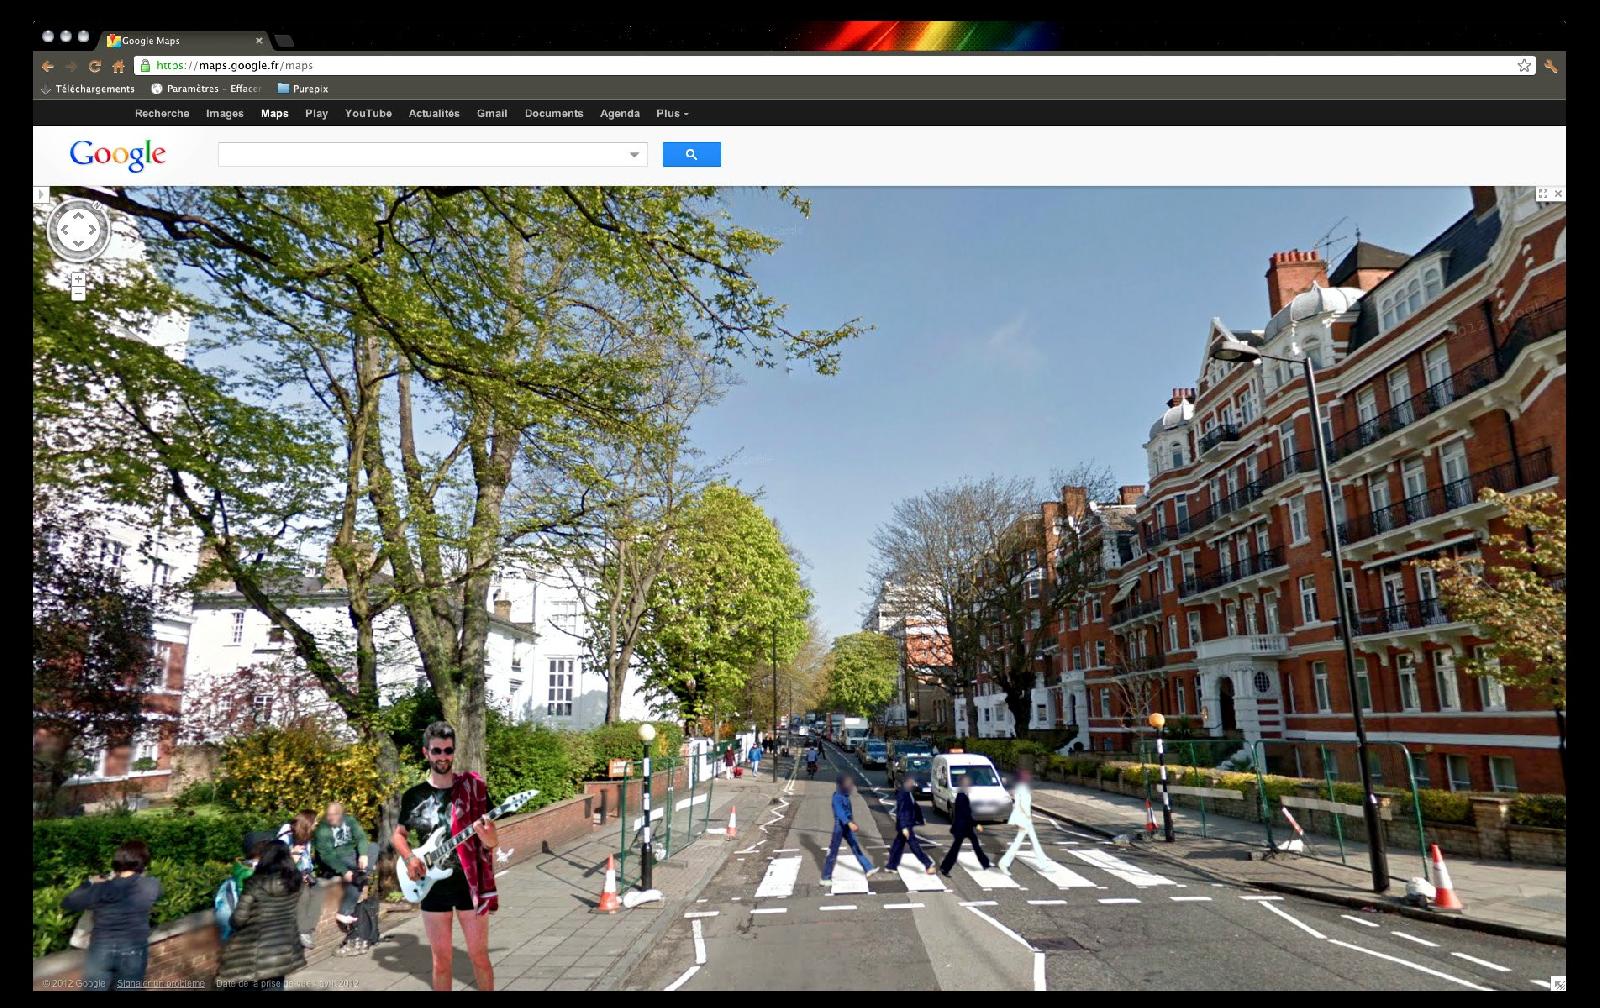Image resolution: width=1600 pixels, height=1008 pixels.
Task: Zoom out with the minus button
Action: pyautogui.click(x=78, y=294)
